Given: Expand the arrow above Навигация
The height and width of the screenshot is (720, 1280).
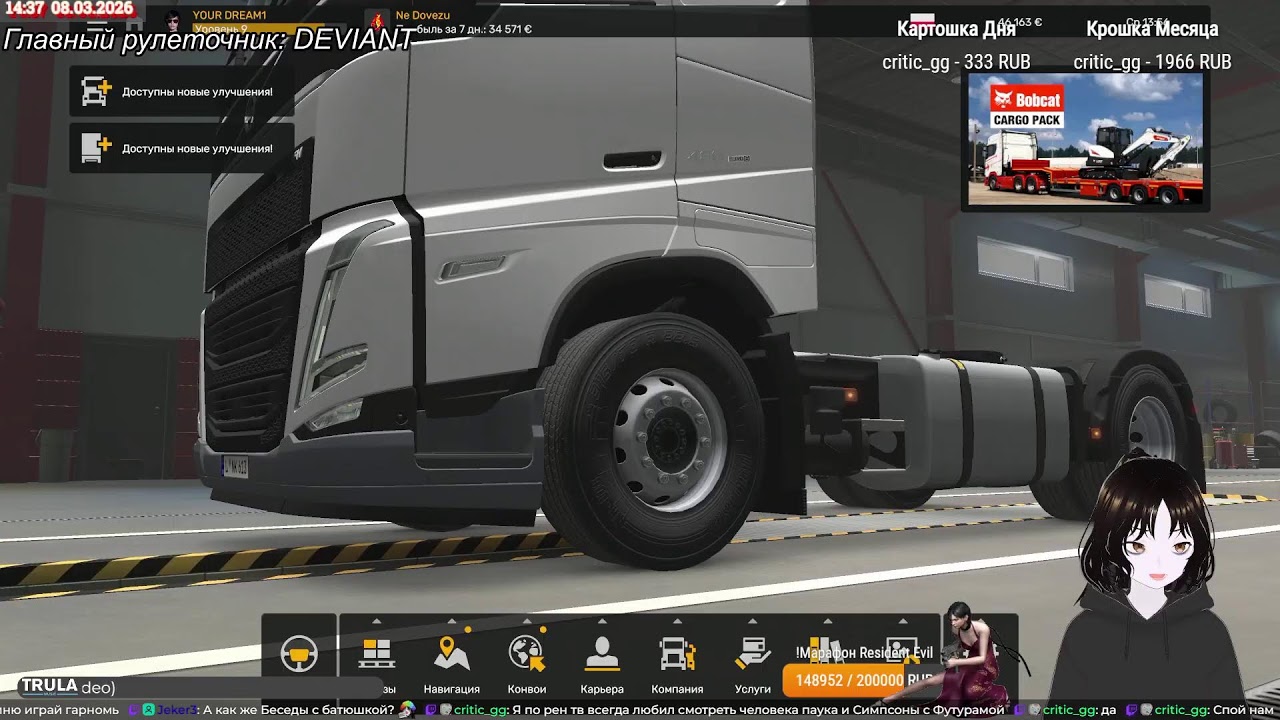Looking at the screenshot, I should [452, 621].
